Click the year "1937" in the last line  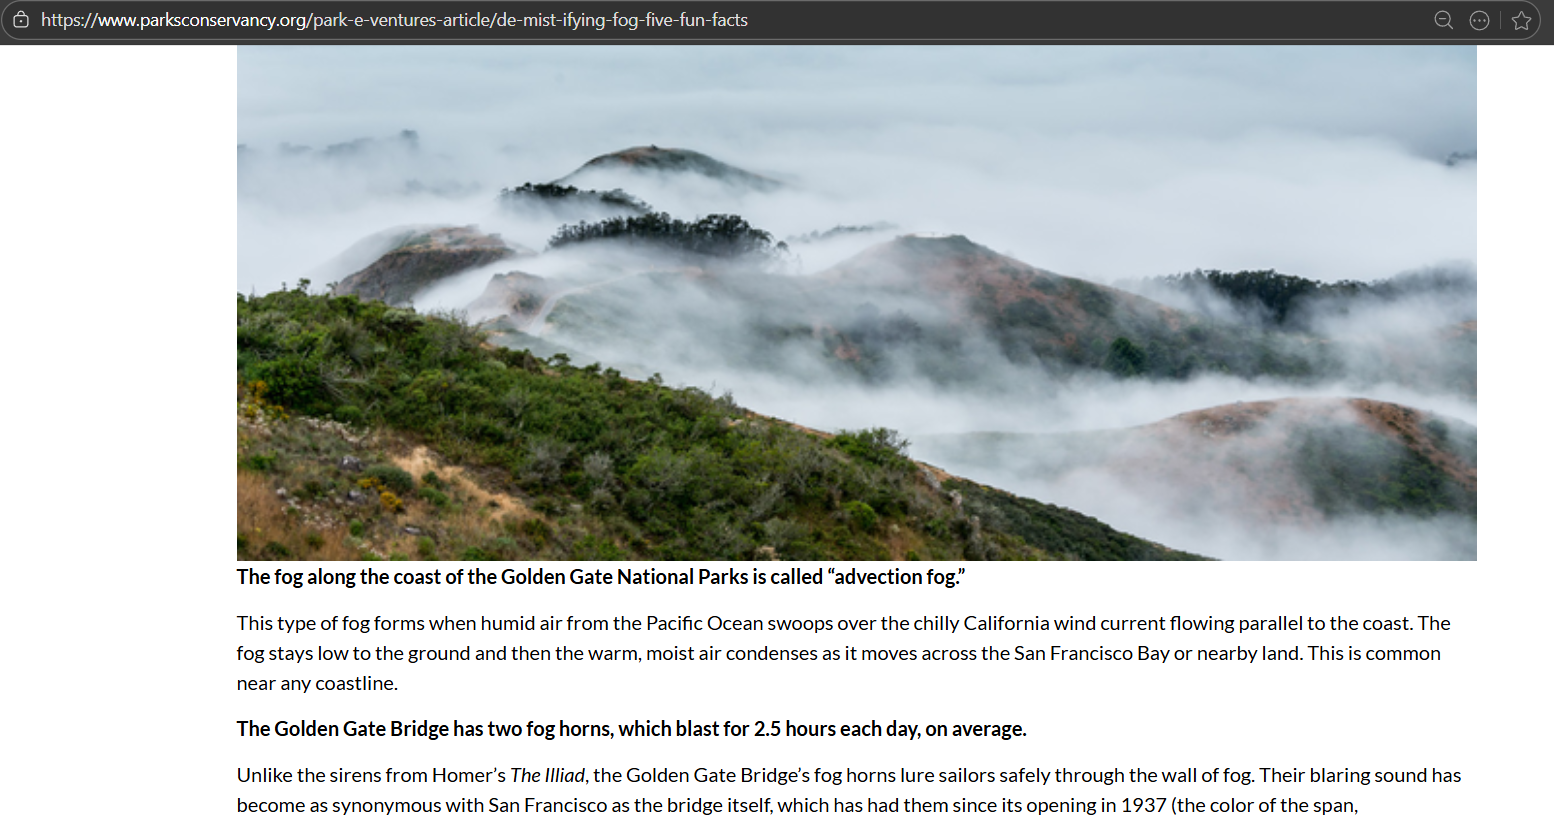(x=1143, y=805)
